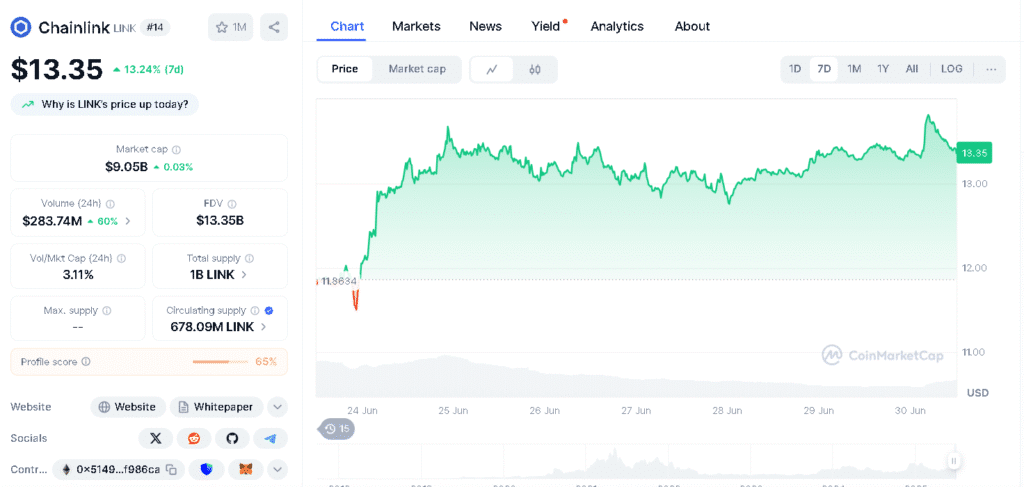Open Chainlink's Reddit page
This screenshot has height=487, width=1024.
(x=194, y=438)
